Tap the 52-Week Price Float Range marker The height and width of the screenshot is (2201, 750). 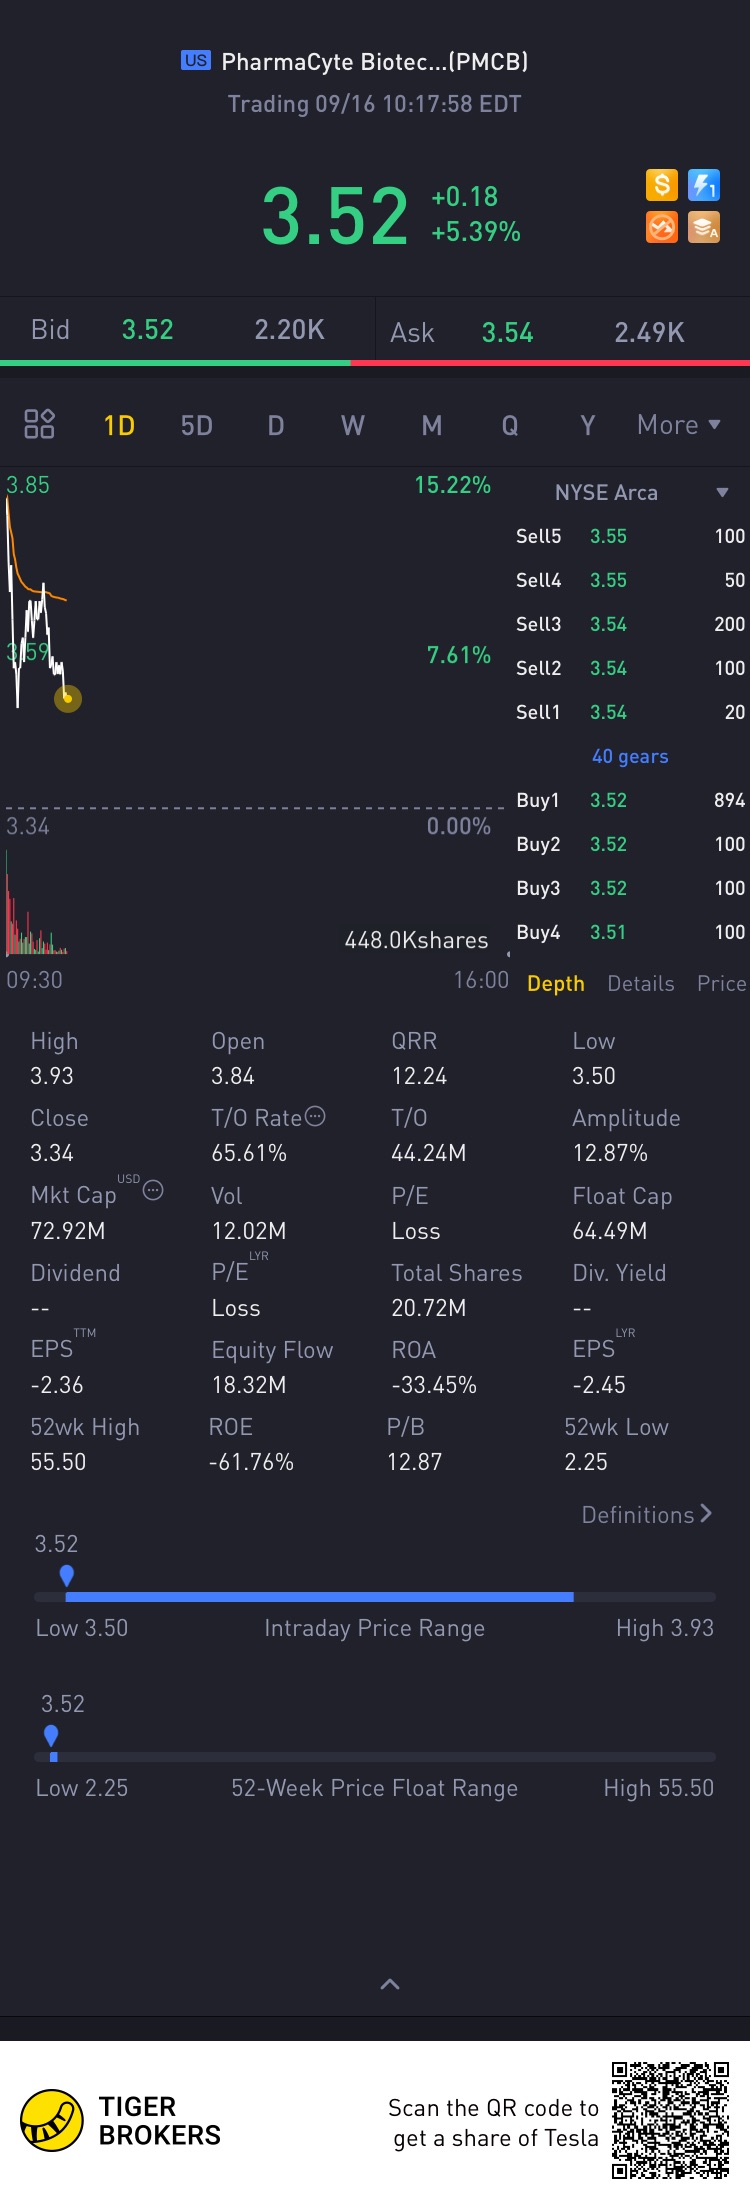(51, 1736)
